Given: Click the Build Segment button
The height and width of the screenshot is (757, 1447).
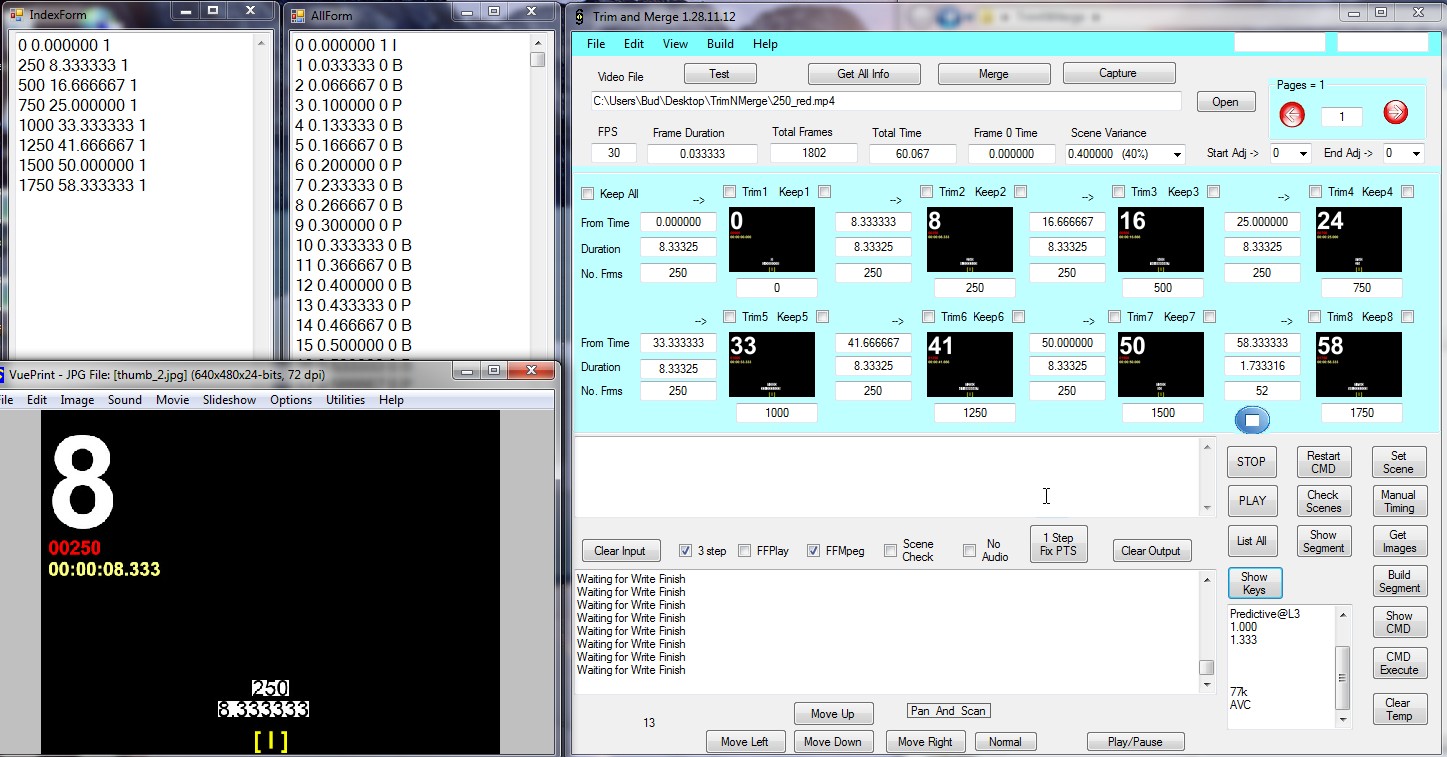Looking at the screenshot, I should coord(1399,581).
